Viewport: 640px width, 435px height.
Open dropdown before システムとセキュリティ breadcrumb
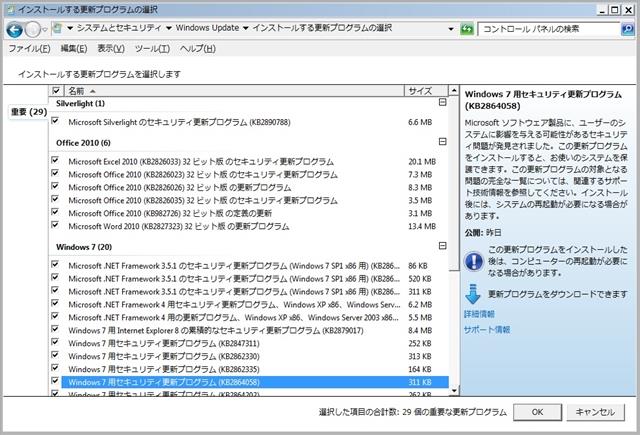click(x=70, y=28)
